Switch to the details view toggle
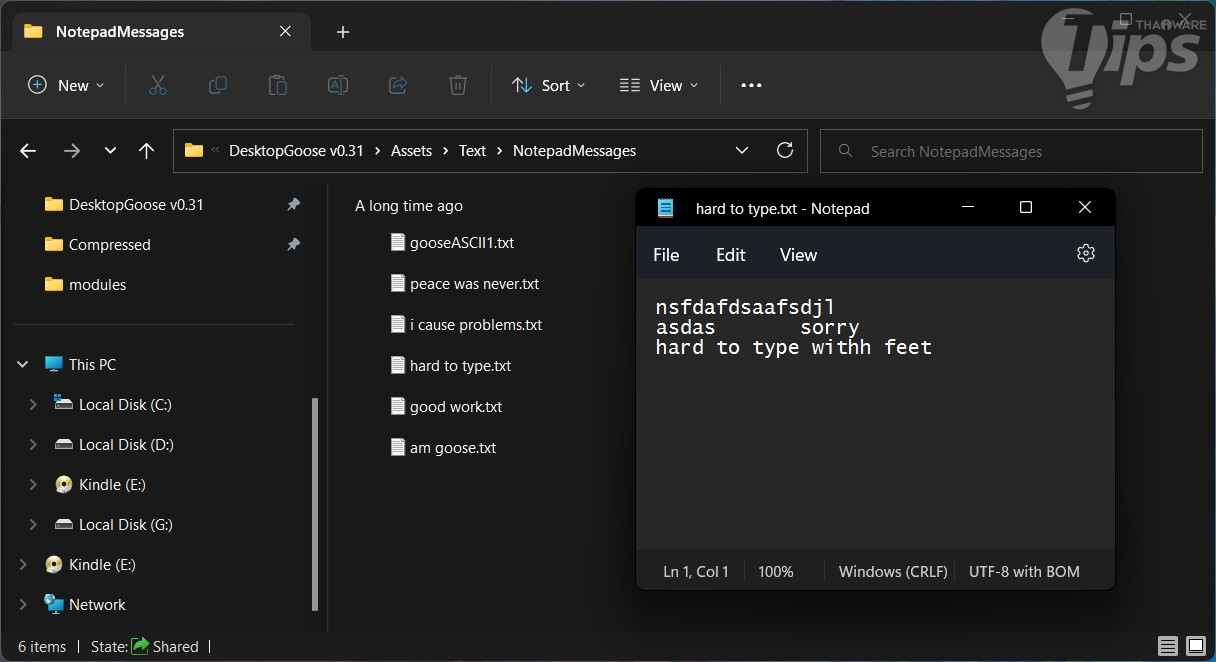Image resolution: width=1216 pixels, height=662 pixels. [x=1167, y=646]
